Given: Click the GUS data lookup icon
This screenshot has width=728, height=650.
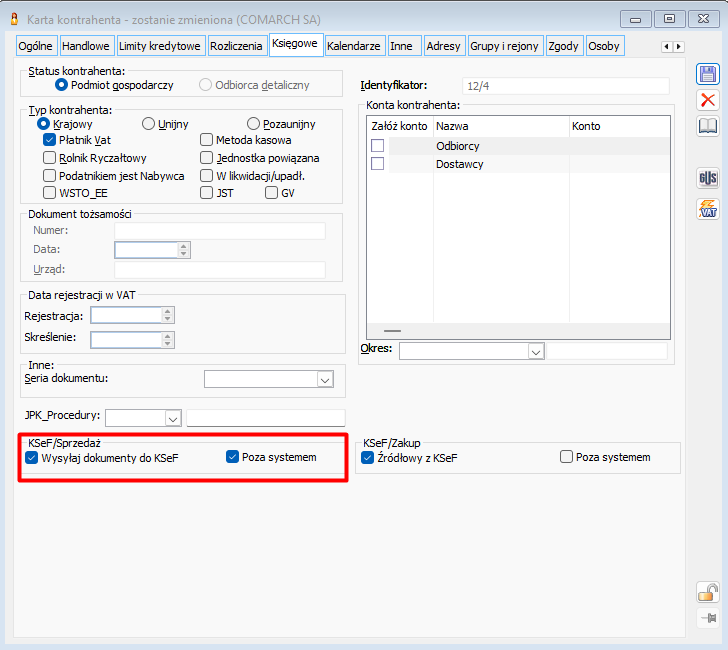Looking at the screenshot, I should tap(708, 179).
